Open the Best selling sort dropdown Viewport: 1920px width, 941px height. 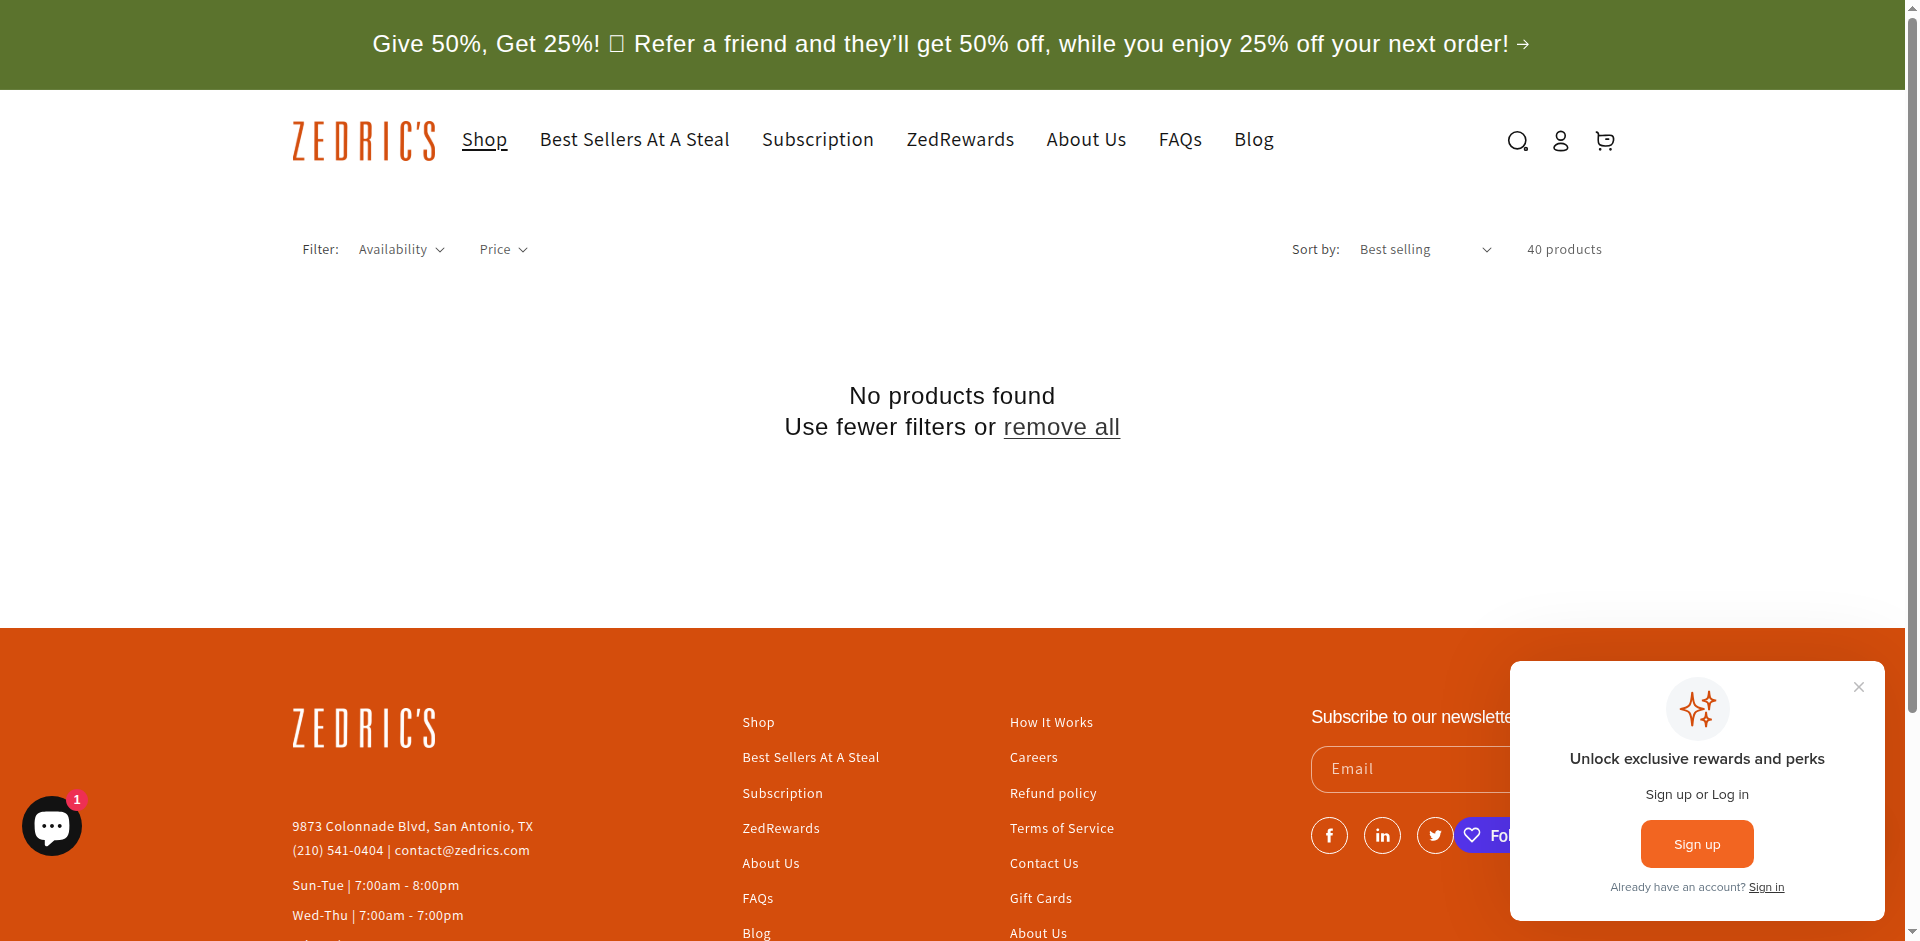point(1425,249)
